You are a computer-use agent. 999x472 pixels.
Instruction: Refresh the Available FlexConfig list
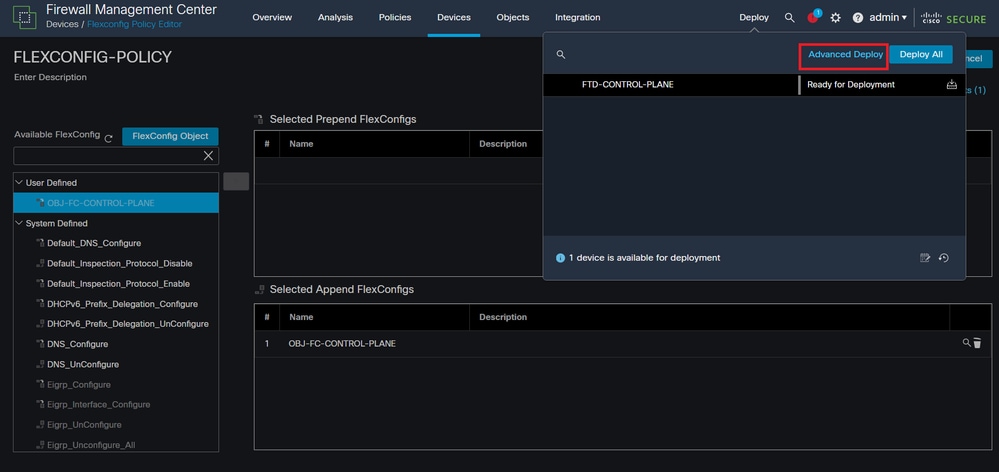pos(108,138)
